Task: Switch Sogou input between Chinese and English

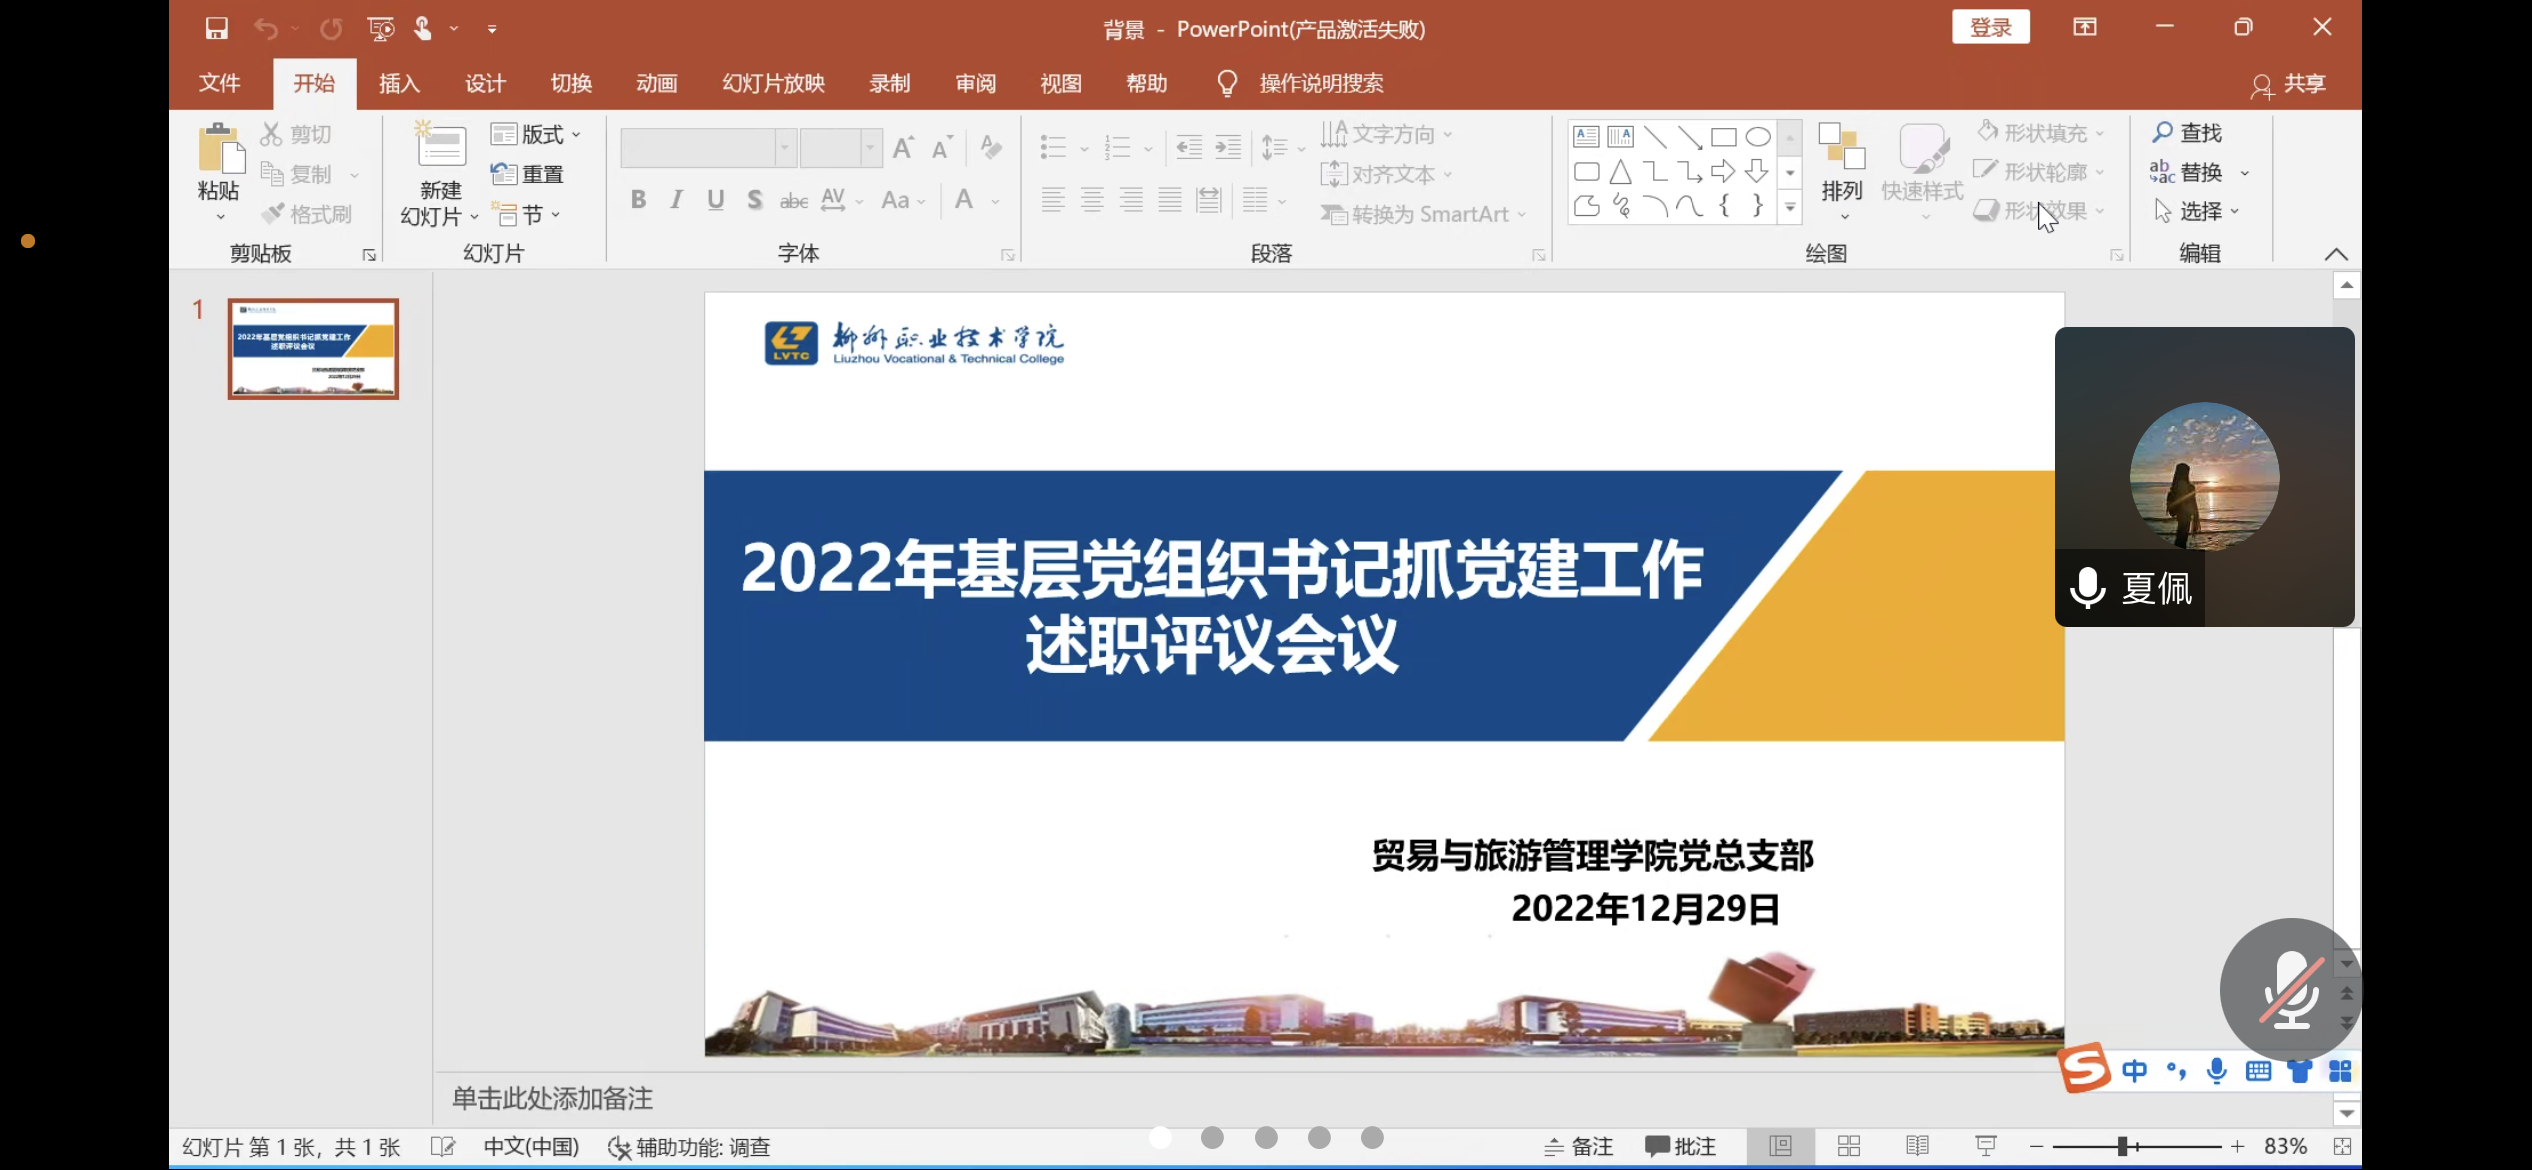Action: pyautogui.click(x=2135, y=1069)
